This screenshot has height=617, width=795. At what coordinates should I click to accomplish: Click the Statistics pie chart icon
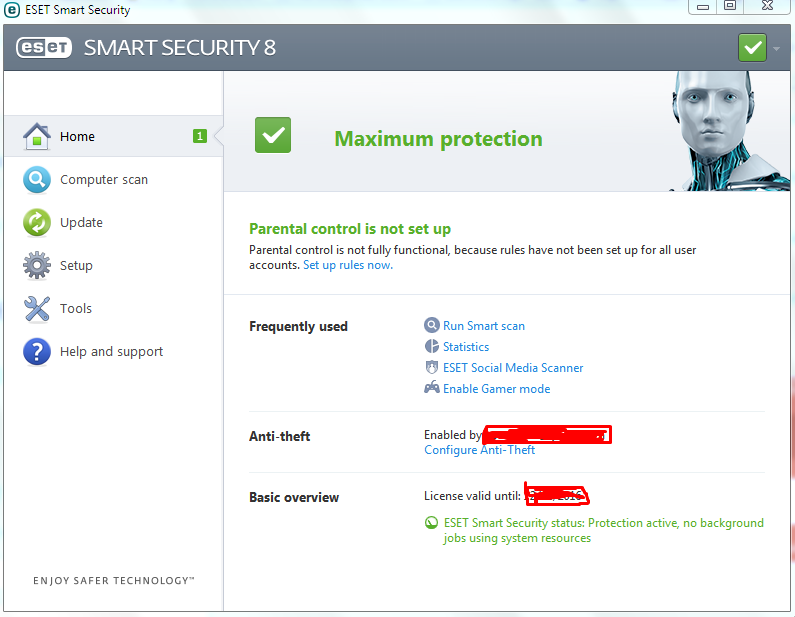[x=432, y=347]
